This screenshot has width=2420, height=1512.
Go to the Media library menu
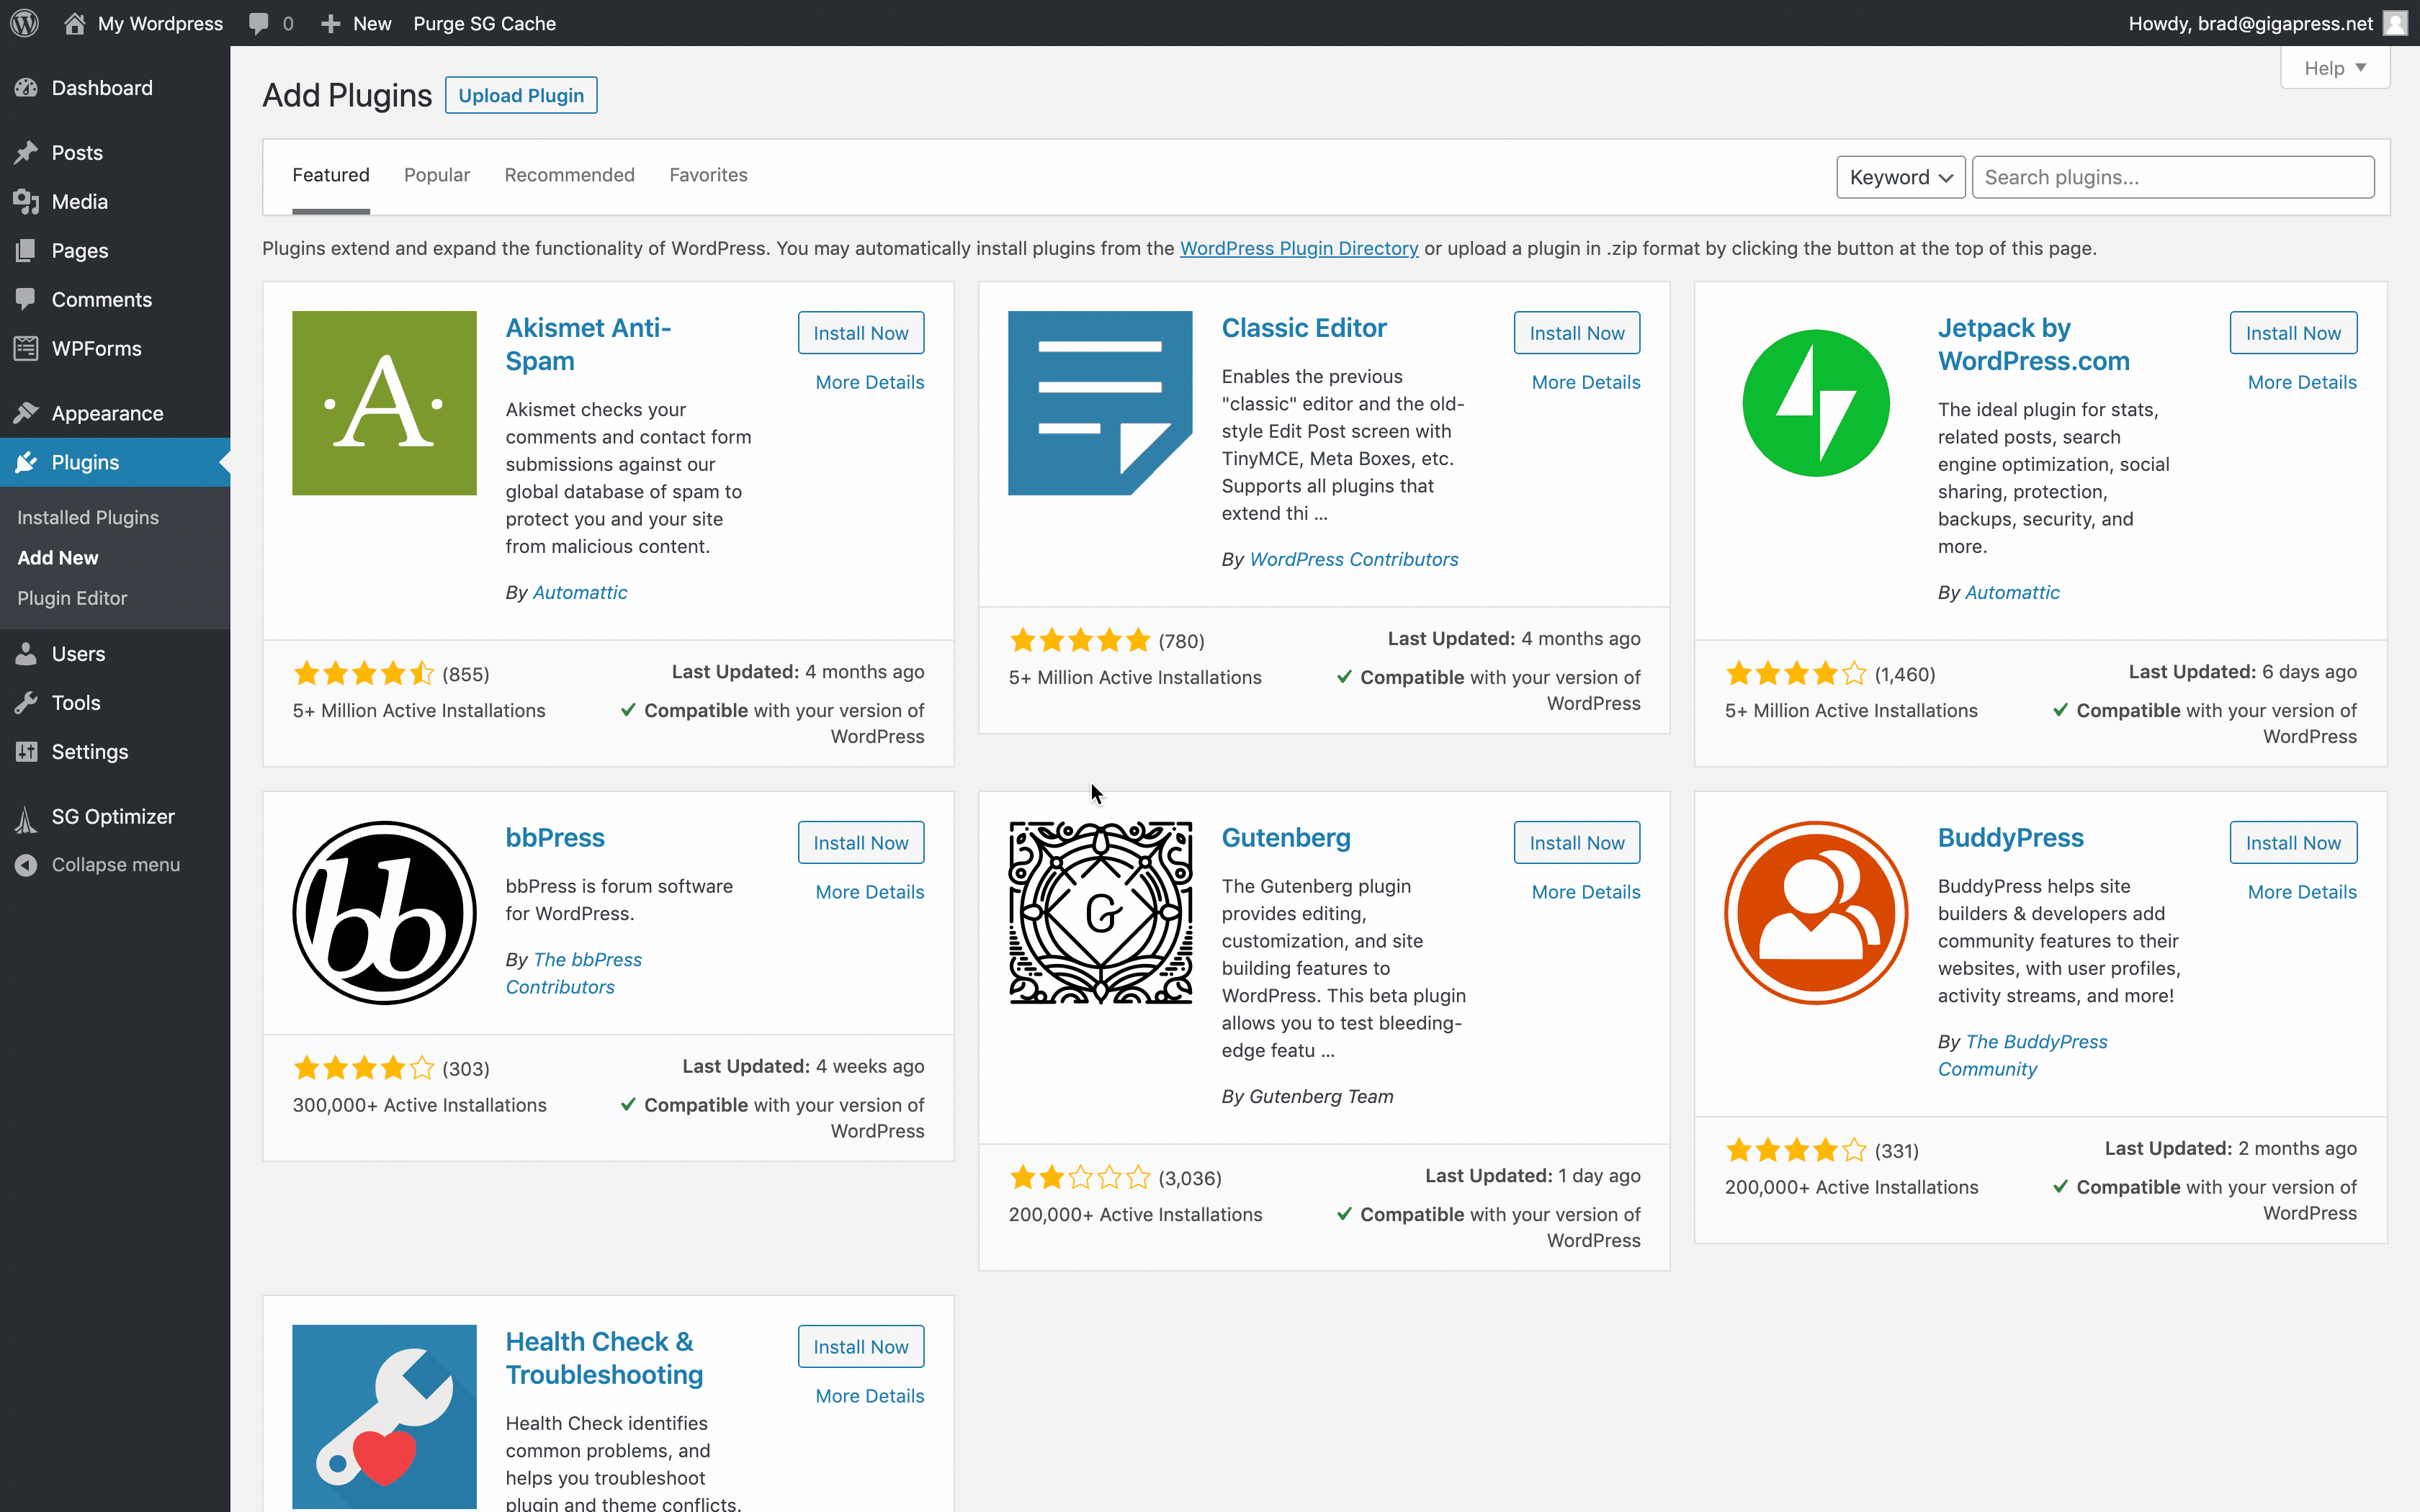(115, 202)
